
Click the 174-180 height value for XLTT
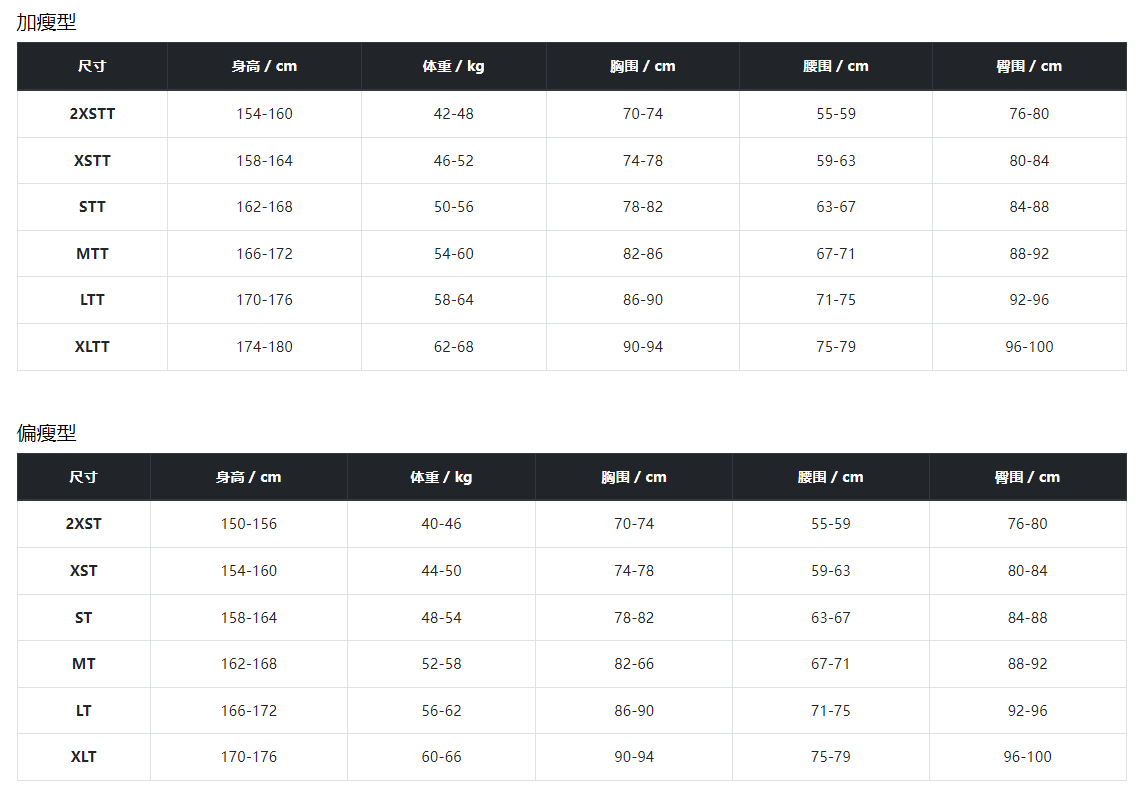pos(264,347)
